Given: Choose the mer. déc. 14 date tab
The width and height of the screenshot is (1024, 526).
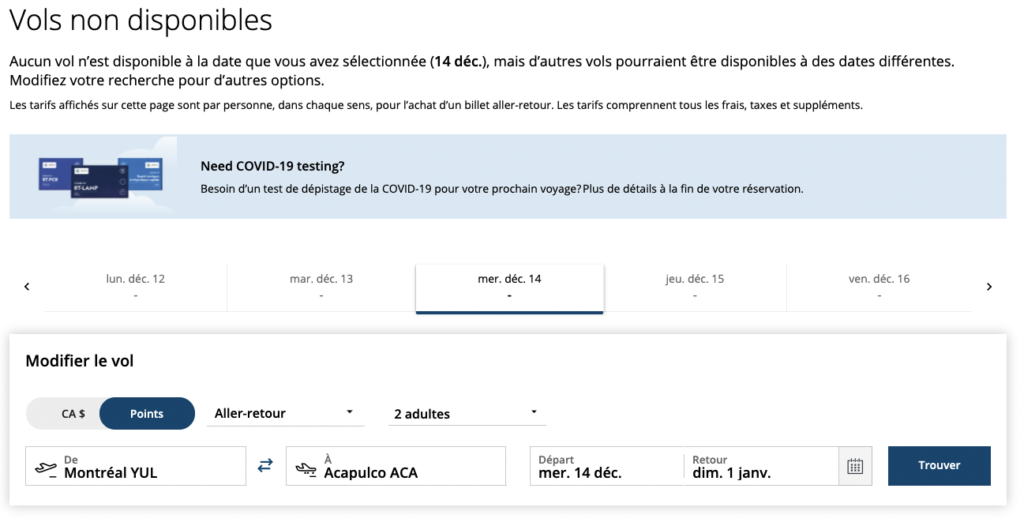Looking at the screenshot, I should click(509, 287).
